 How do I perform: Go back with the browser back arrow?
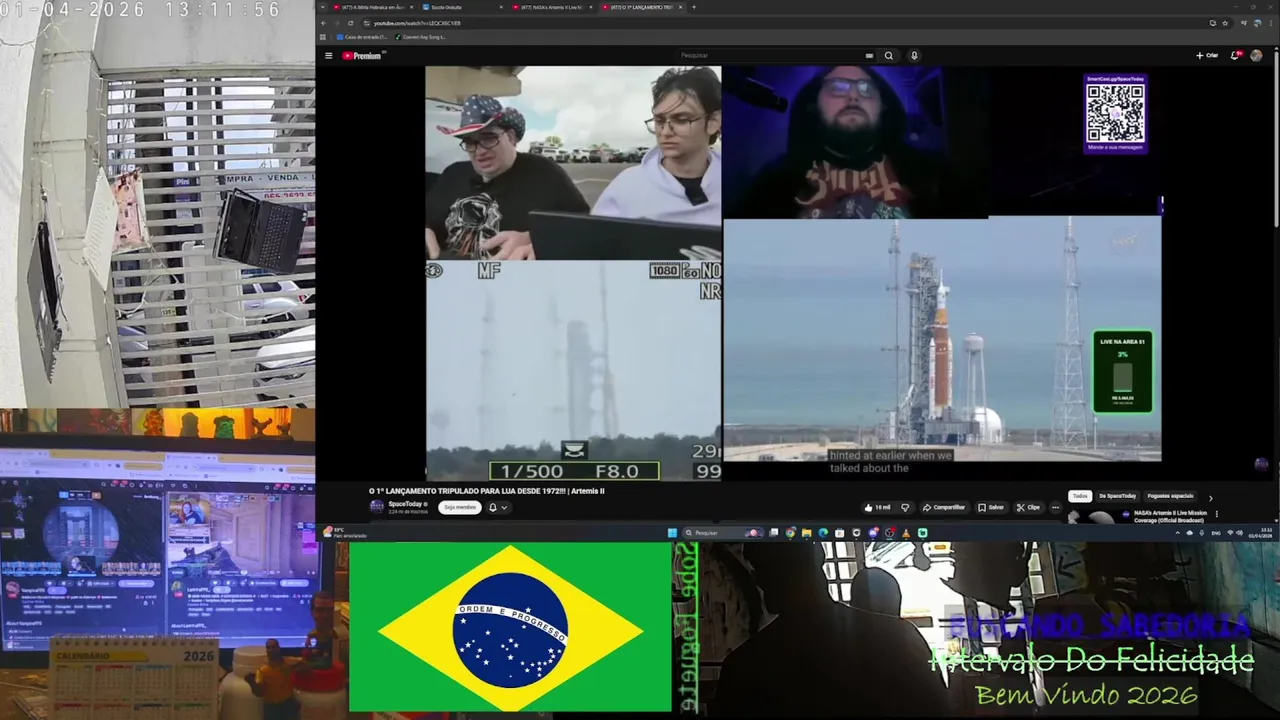click(x=323, y=23)
